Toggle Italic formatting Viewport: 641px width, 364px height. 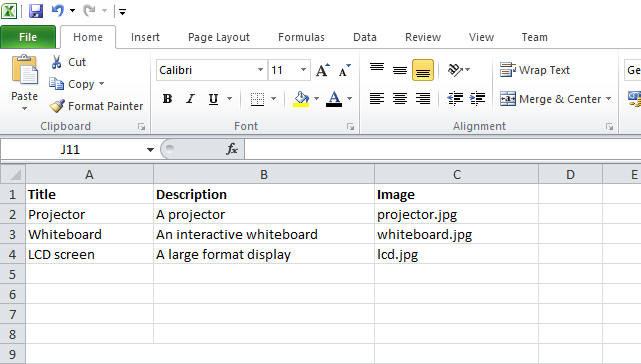click(190, 99)
